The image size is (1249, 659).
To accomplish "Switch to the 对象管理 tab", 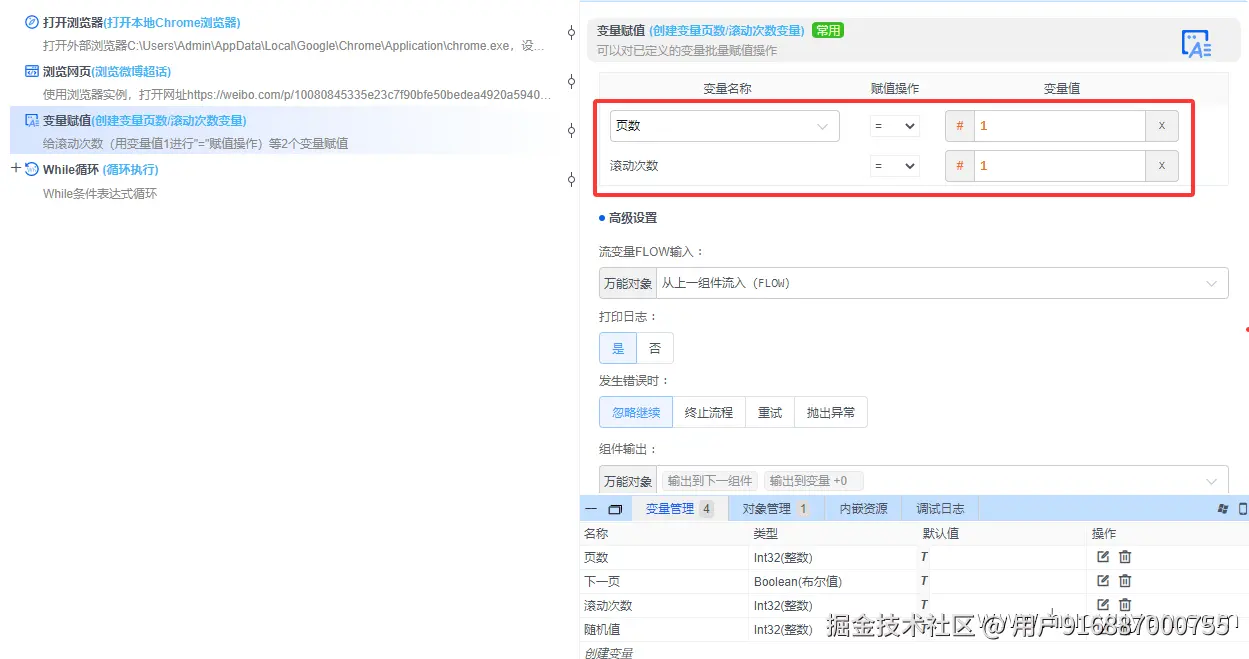I will point(776,509).
